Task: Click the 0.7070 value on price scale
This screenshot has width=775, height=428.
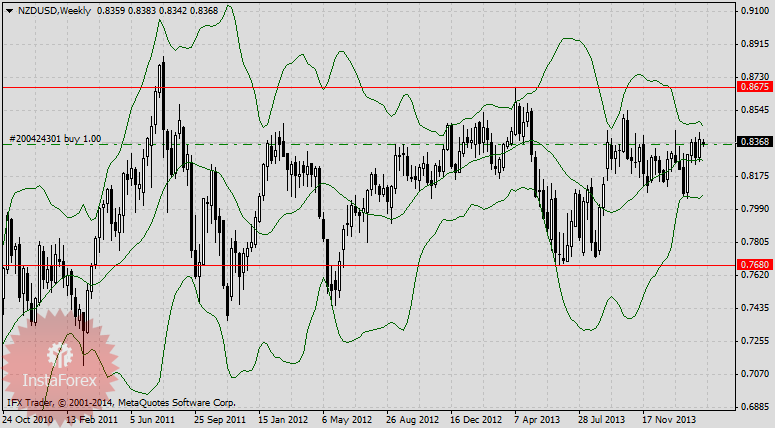Action: tap(753, 374)
